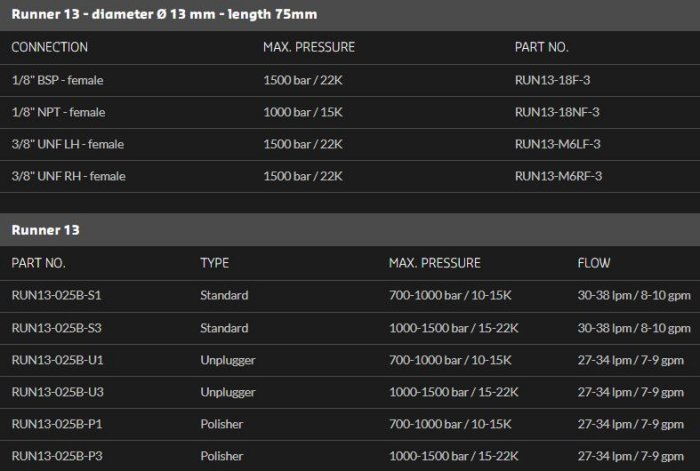This screenshot has height=471, width=700.
Task: Open part RUN13-025B-S1
Action: 57,296
